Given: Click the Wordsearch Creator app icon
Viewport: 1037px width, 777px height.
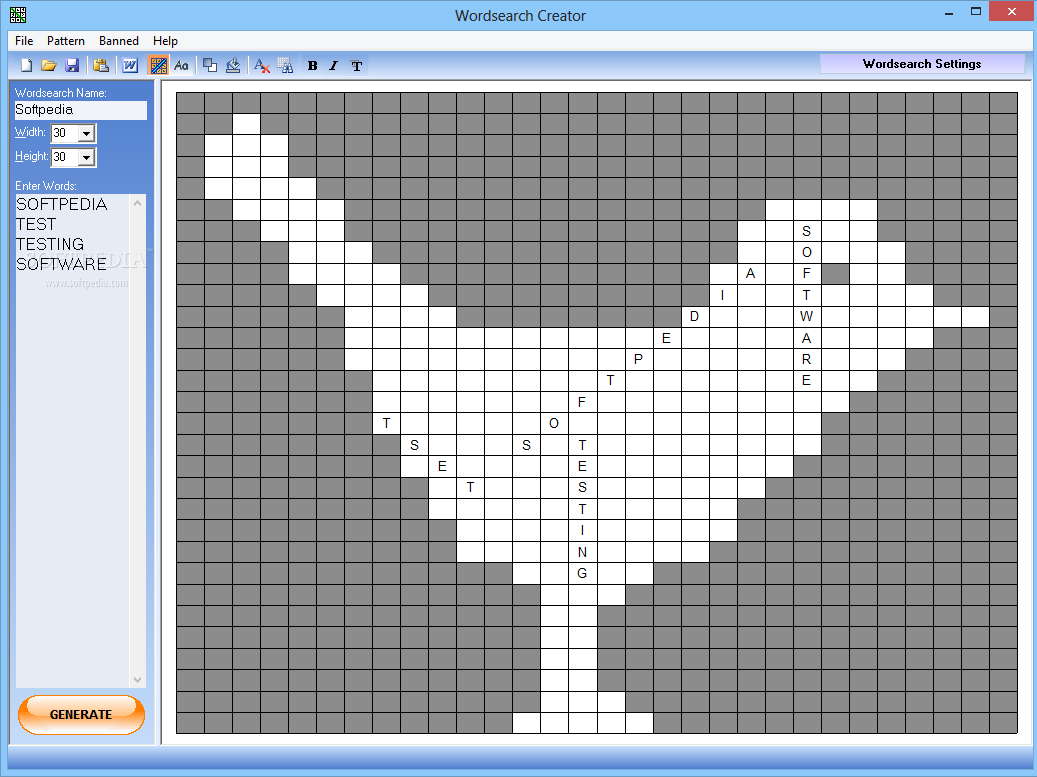Looking at the screenshot, I should (x=18, y=15).
